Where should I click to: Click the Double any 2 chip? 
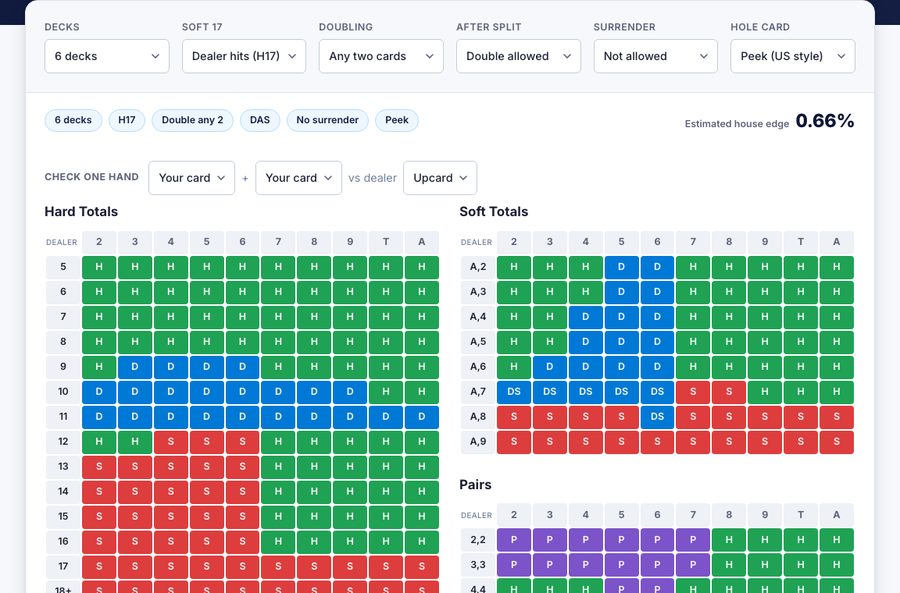tap(192, 121)
